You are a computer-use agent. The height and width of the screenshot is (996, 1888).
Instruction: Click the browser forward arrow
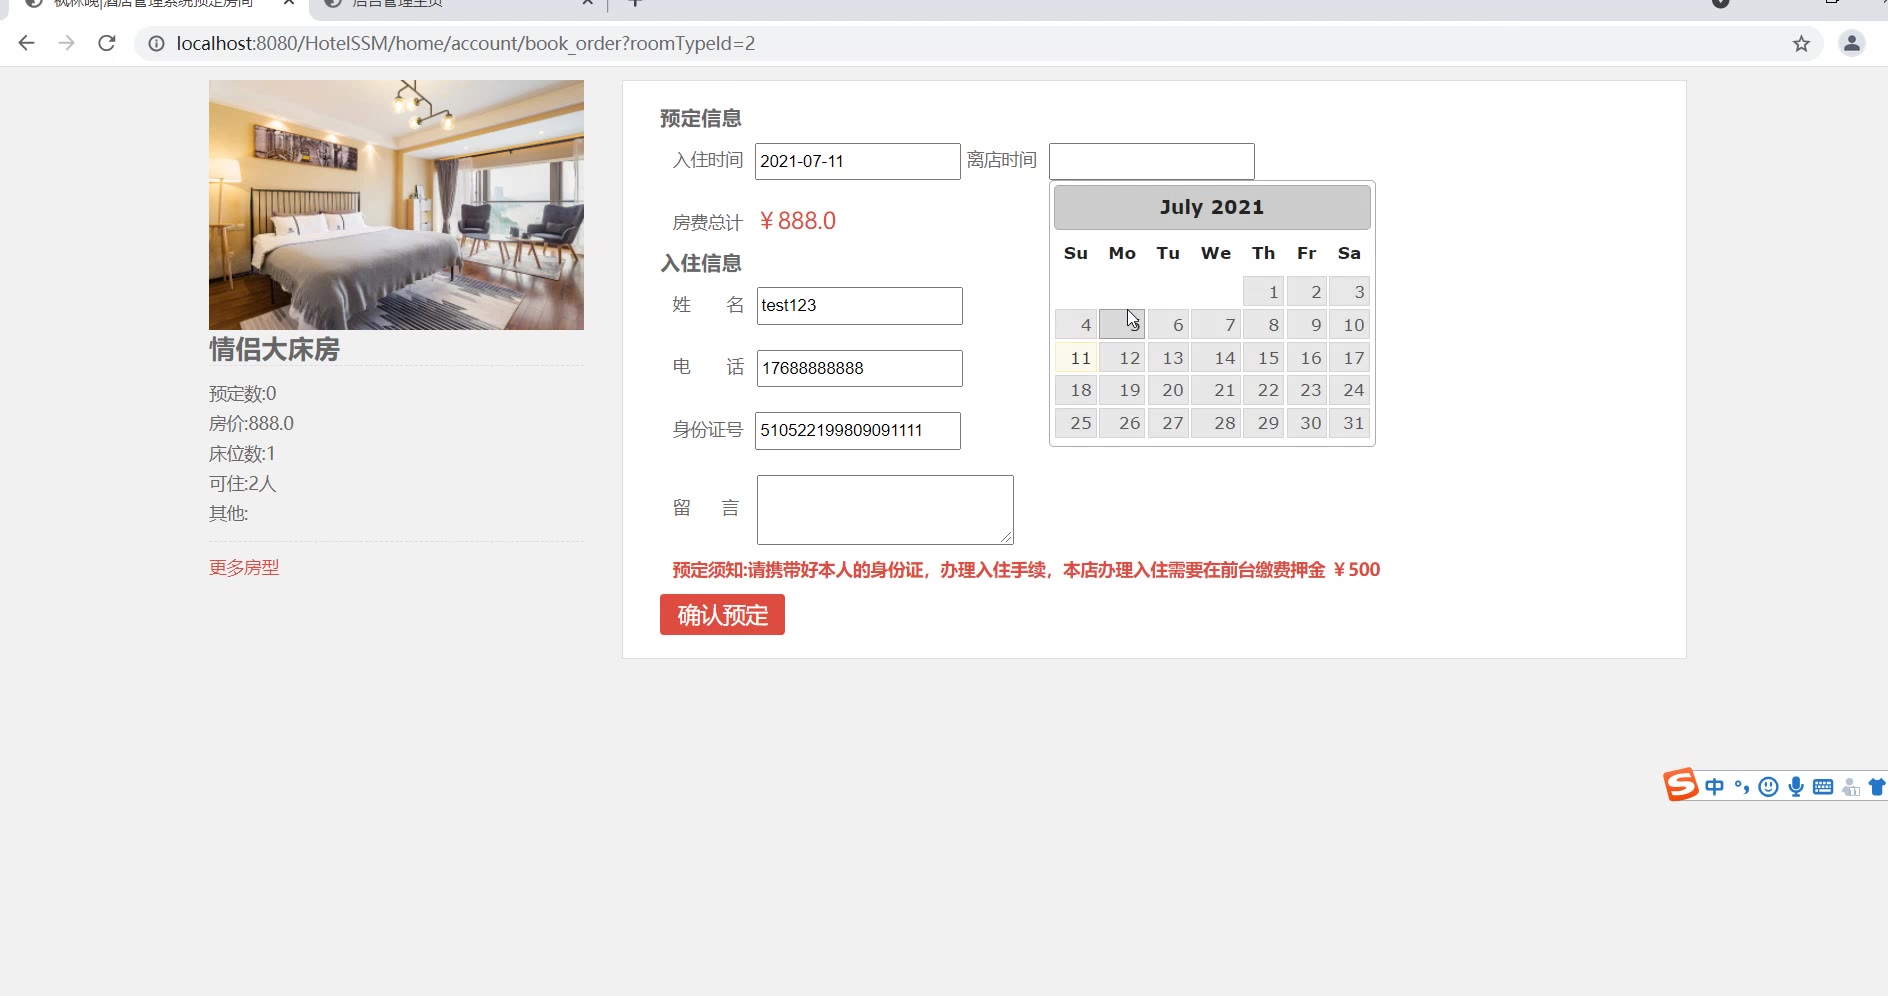[x=66, y=43]
